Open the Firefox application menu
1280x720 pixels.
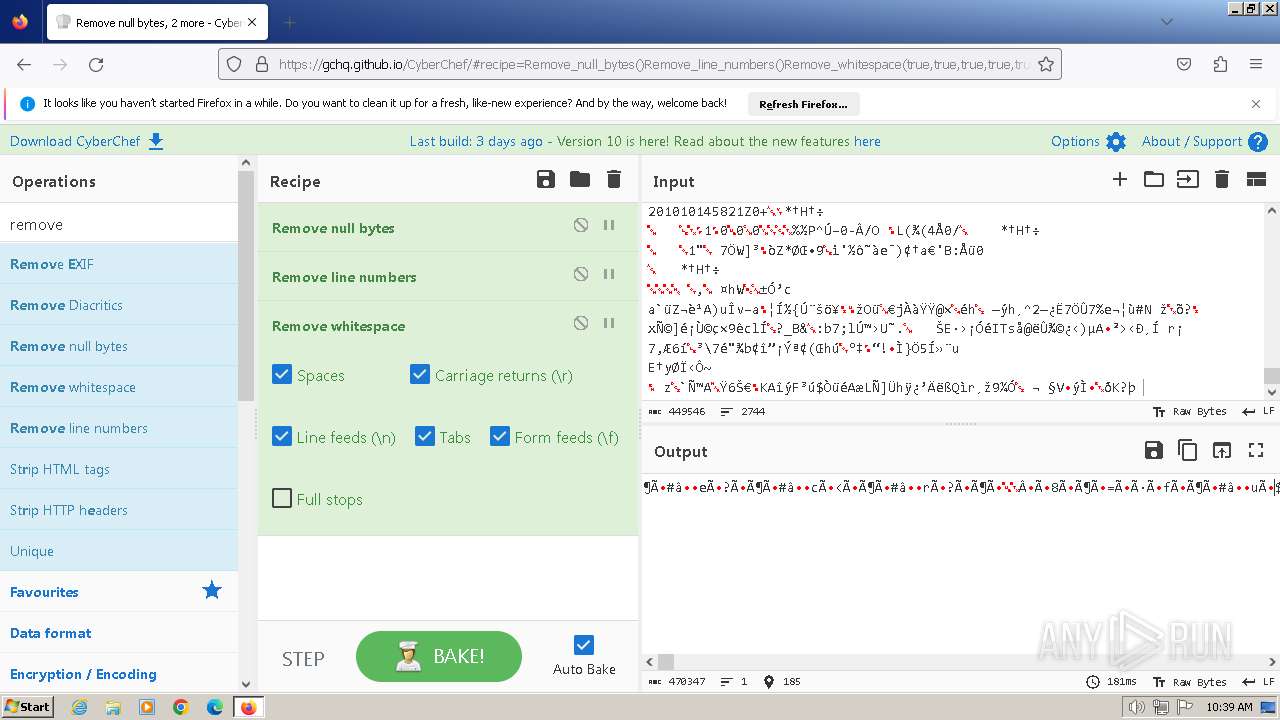pyautogui.click(x=1256, y=64)
